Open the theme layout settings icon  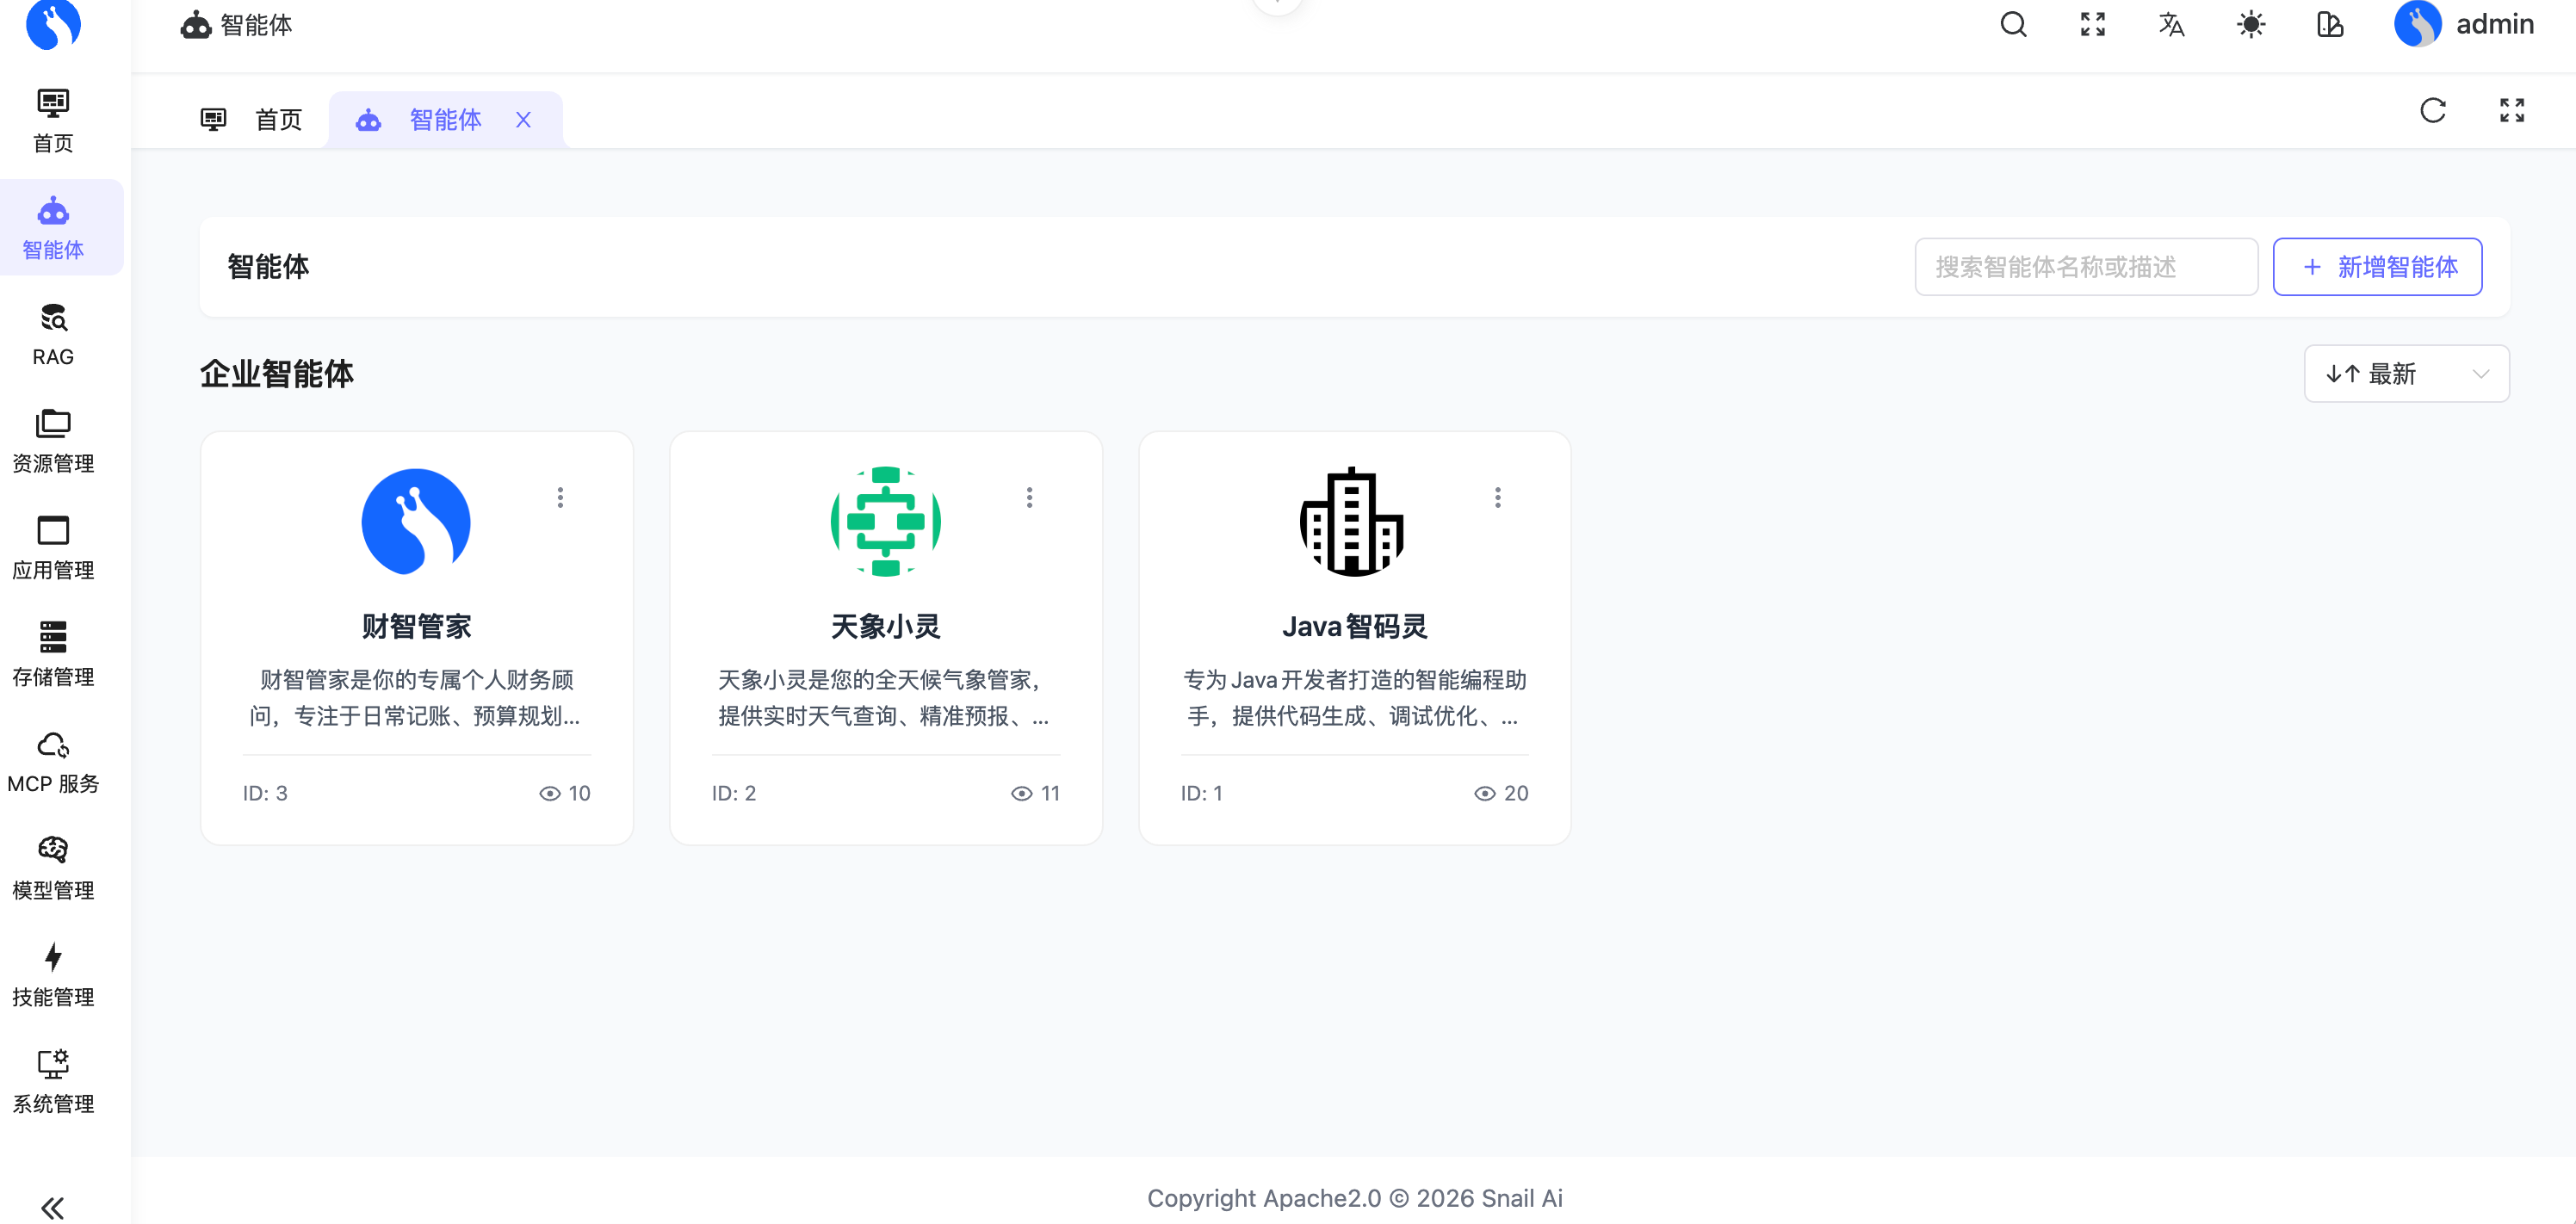pyautogui.click(x=2329, y=24)
